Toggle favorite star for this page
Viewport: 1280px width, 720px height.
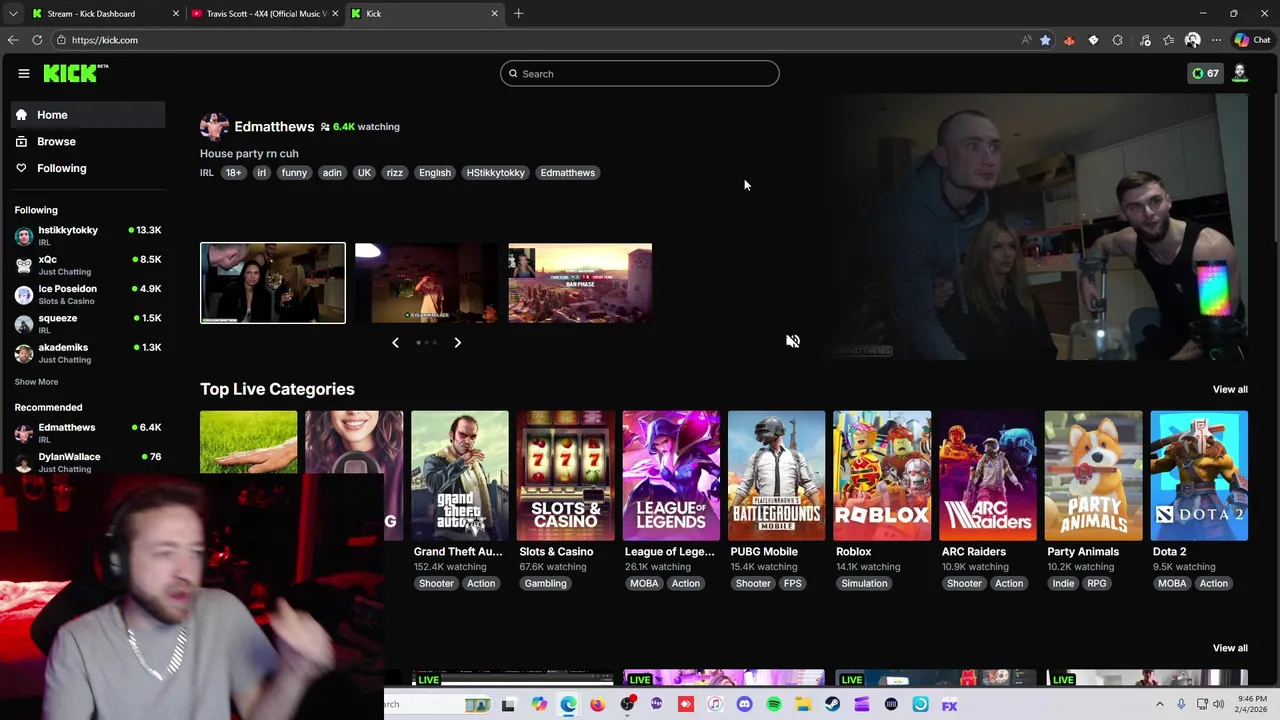(1045, 40)
